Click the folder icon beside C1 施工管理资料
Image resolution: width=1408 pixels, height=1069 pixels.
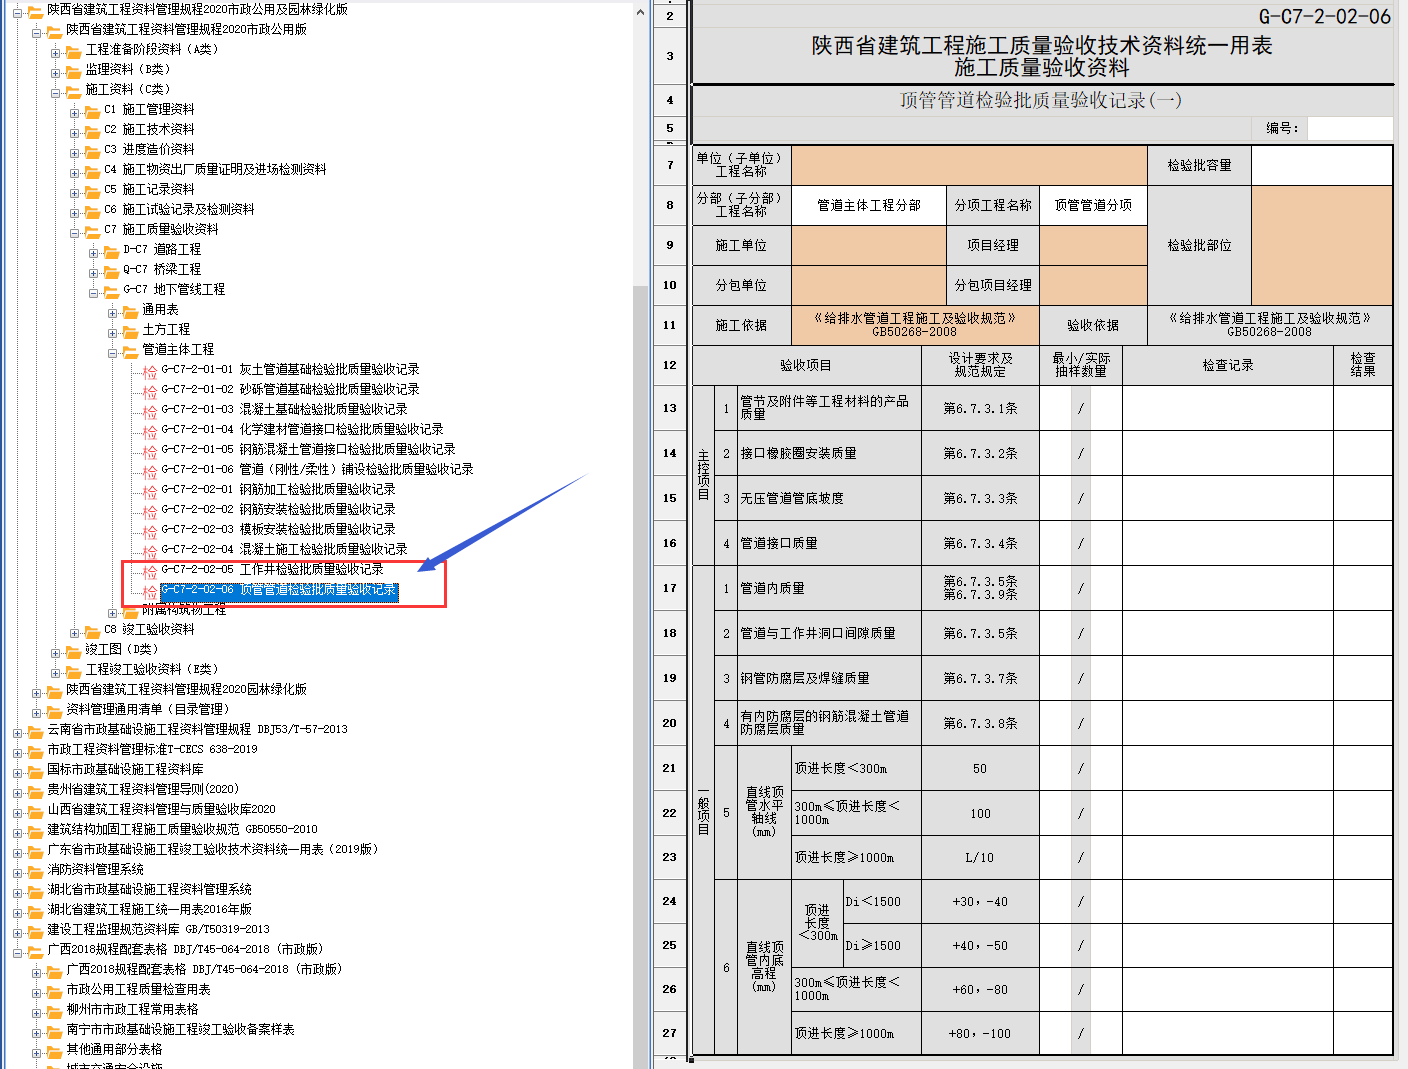[92, 110]
